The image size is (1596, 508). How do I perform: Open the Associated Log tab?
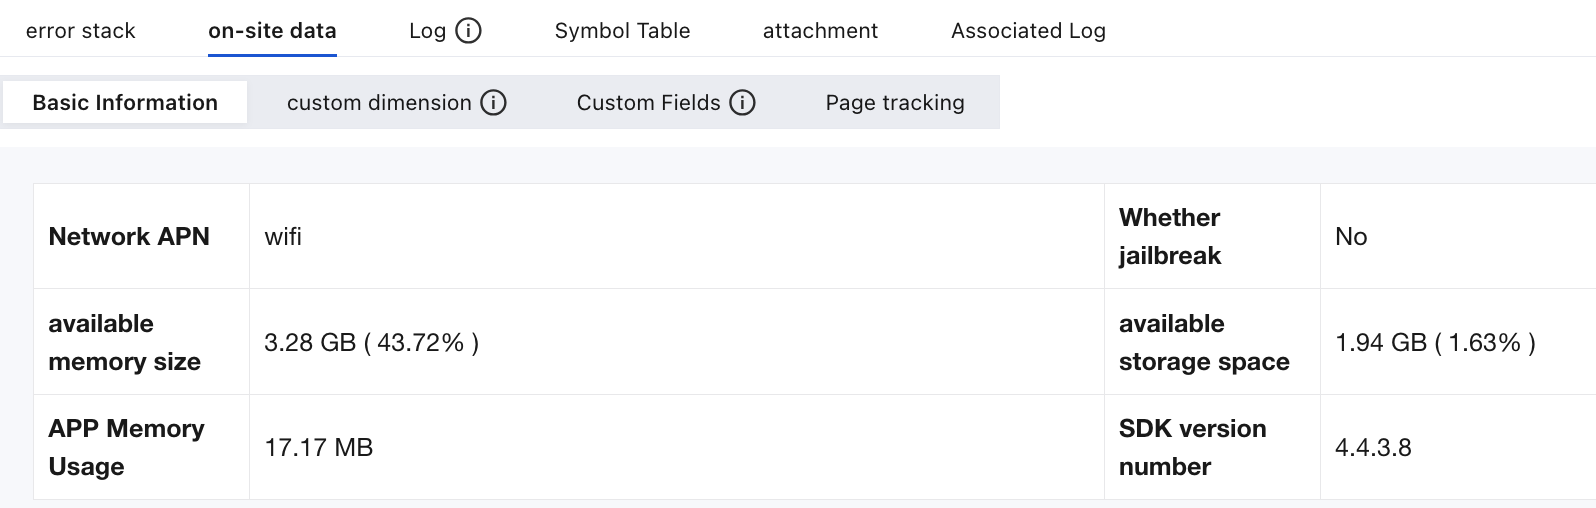coord(1028,31)
